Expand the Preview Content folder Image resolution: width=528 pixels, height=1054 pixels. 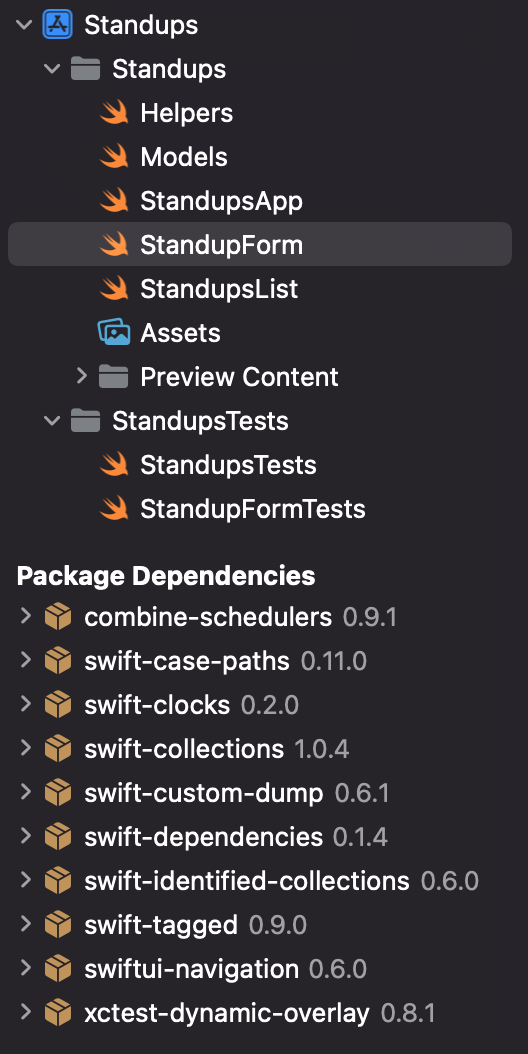click(x=81, y=376)
